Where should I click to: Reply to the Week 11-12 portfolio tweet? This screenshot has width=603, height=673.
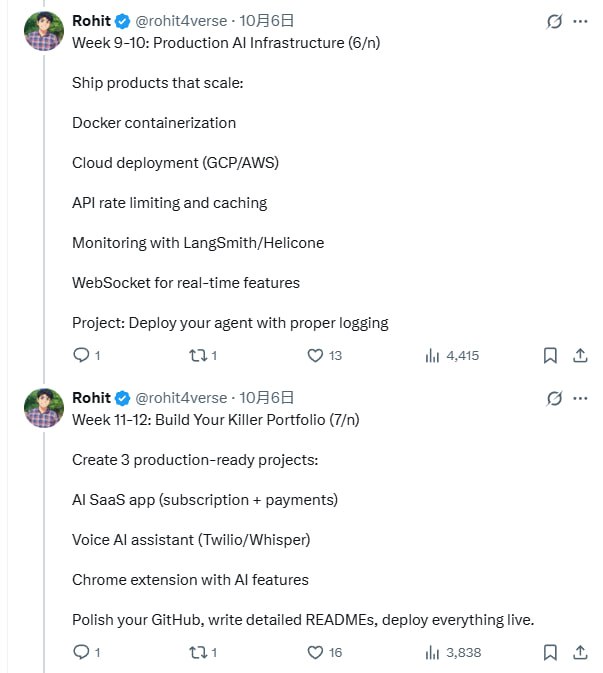pyautogui.click(x=82, y=652)
